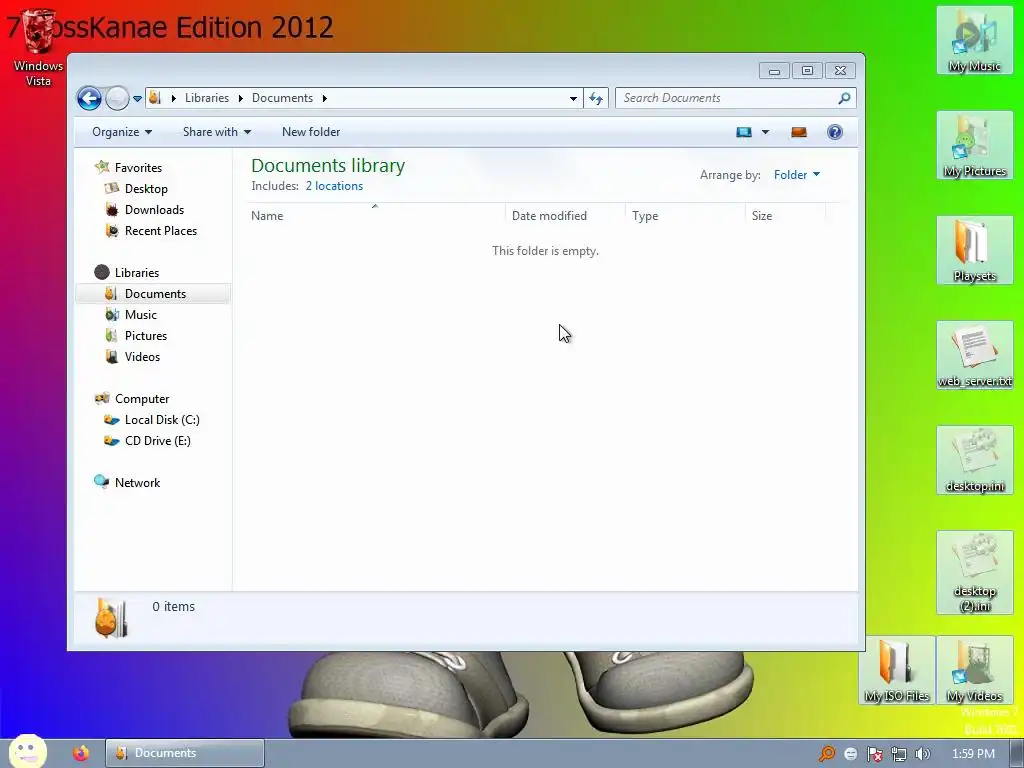Open Action Center flag icon in tray
Image resolution: width=1024 pixels, height=768 pixels.
coord(874,754)
